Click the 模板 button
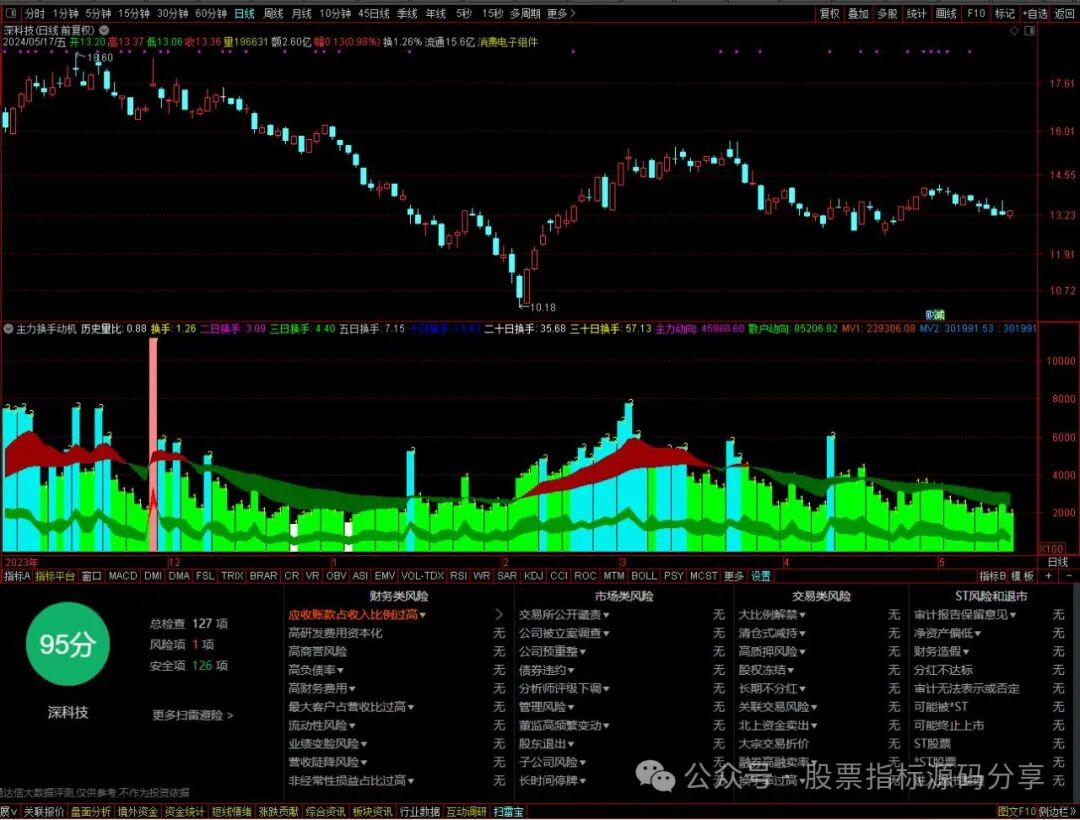 point(1023,576)
